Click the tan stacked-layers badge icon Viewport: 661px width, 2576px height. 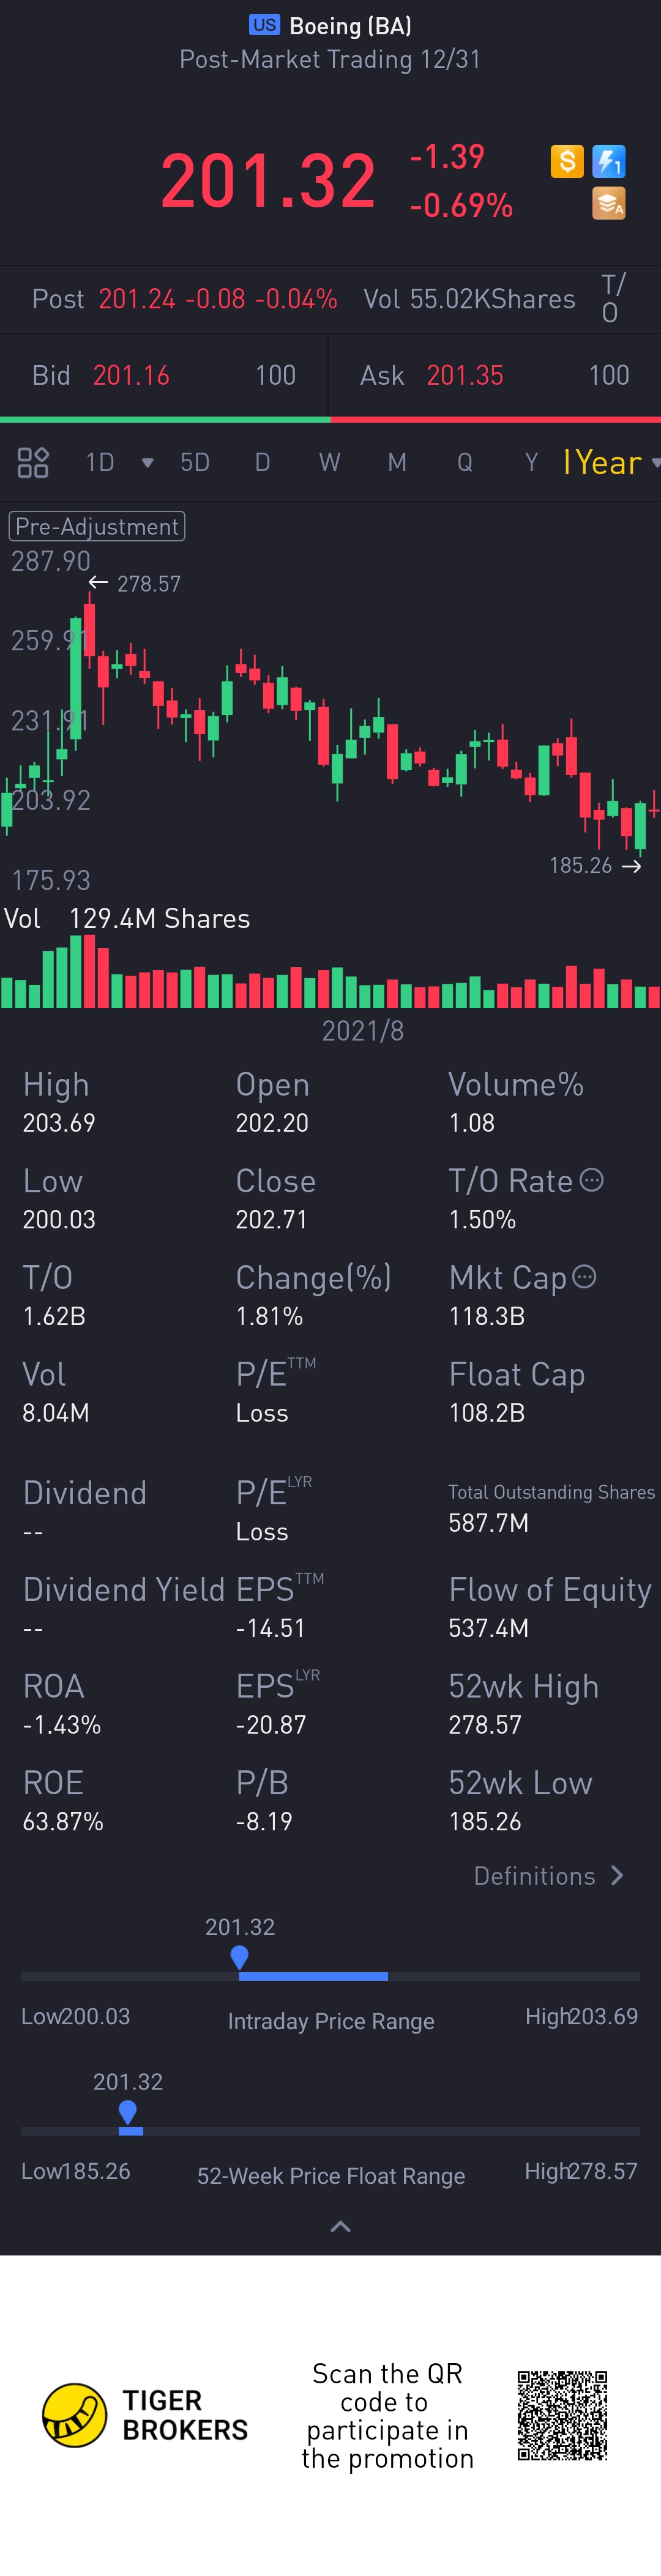coord(609,203)
